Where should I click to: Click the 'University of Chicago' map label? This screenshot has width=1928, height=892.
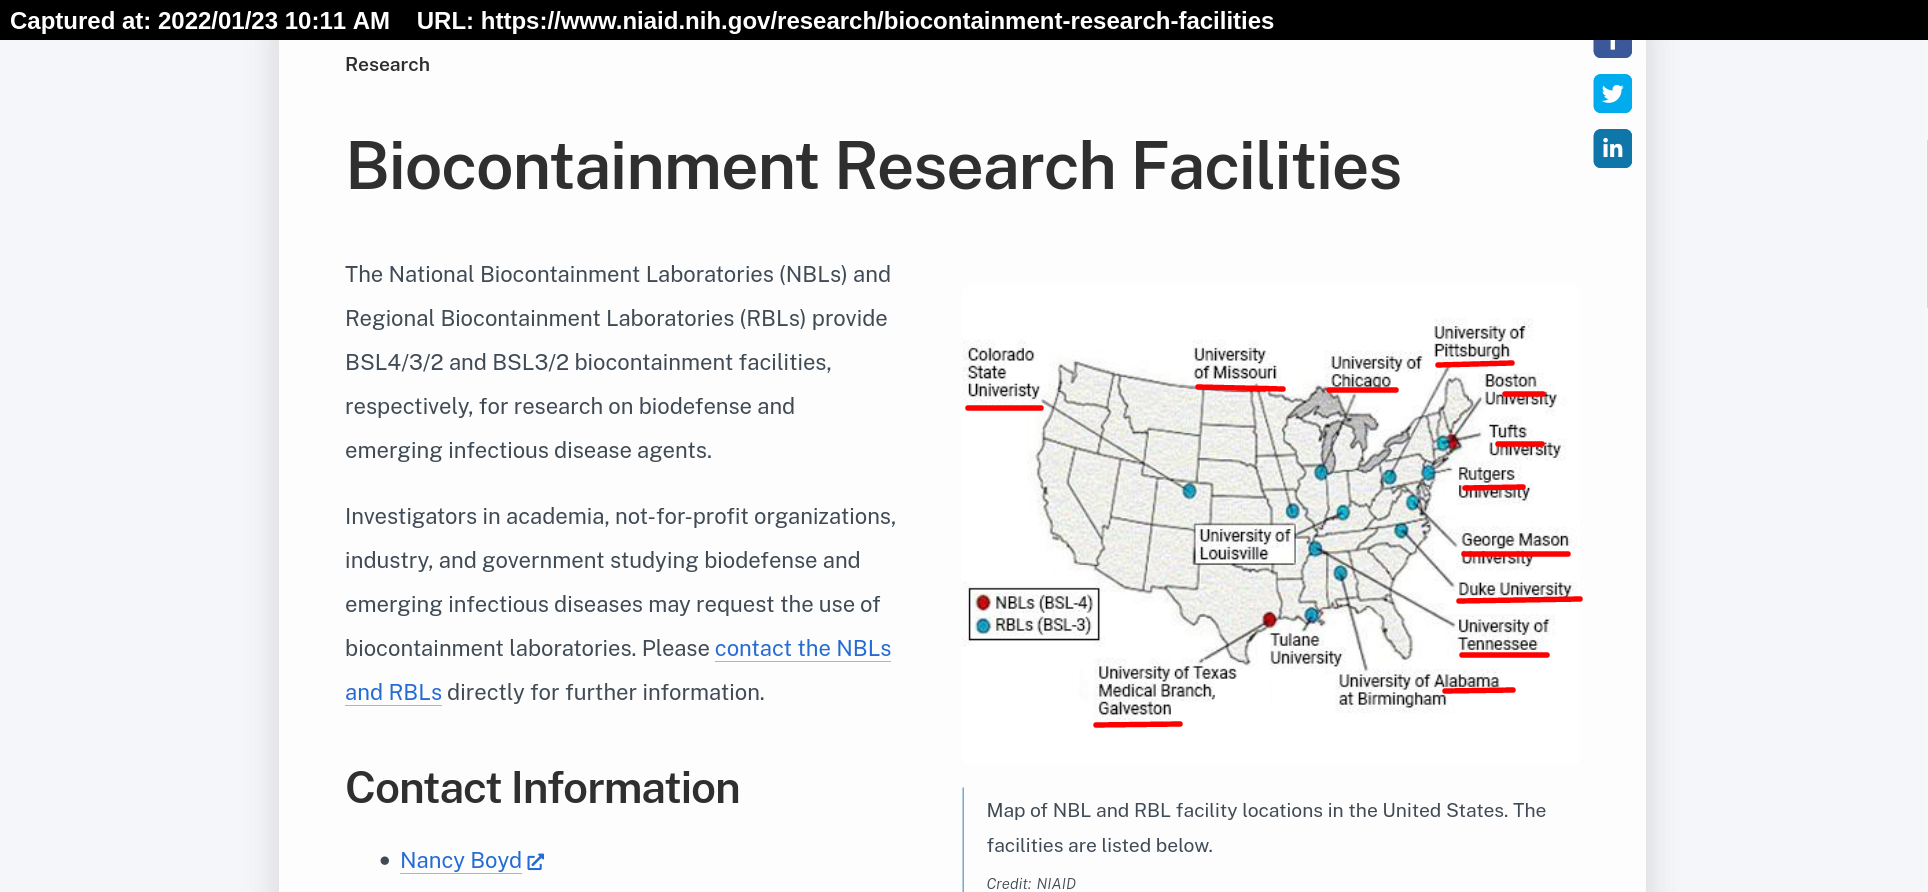[x=1375, y=371]
